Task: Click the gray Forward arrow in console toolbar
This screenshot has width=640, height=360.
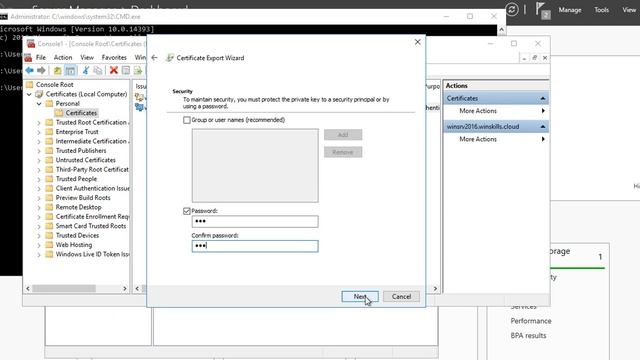Action: (x=41, y=71)
